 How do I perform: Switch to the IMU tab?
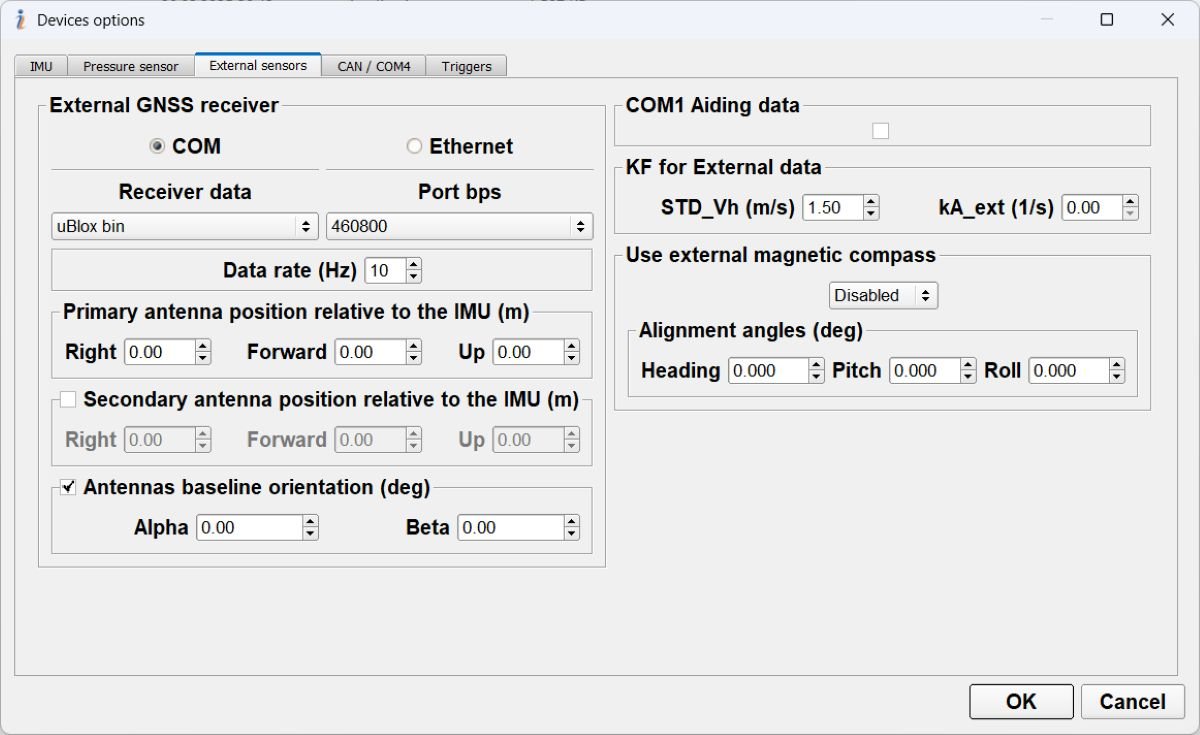click(41, 65)
